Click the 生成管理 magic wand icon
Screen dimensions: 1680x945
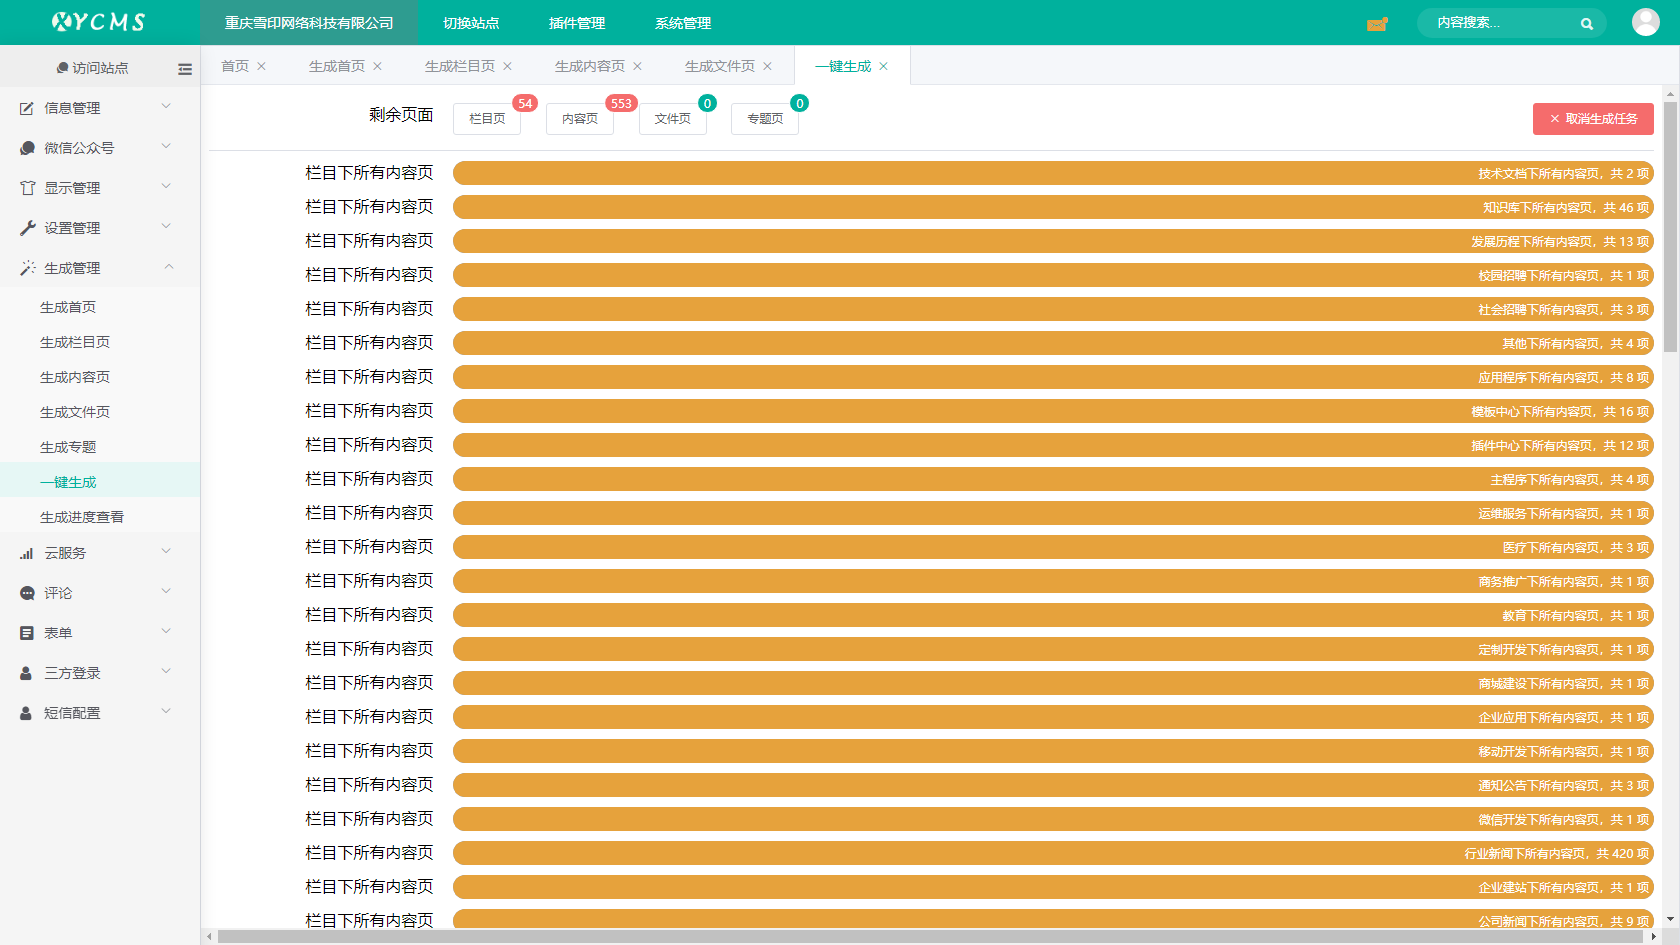(27, 268)
